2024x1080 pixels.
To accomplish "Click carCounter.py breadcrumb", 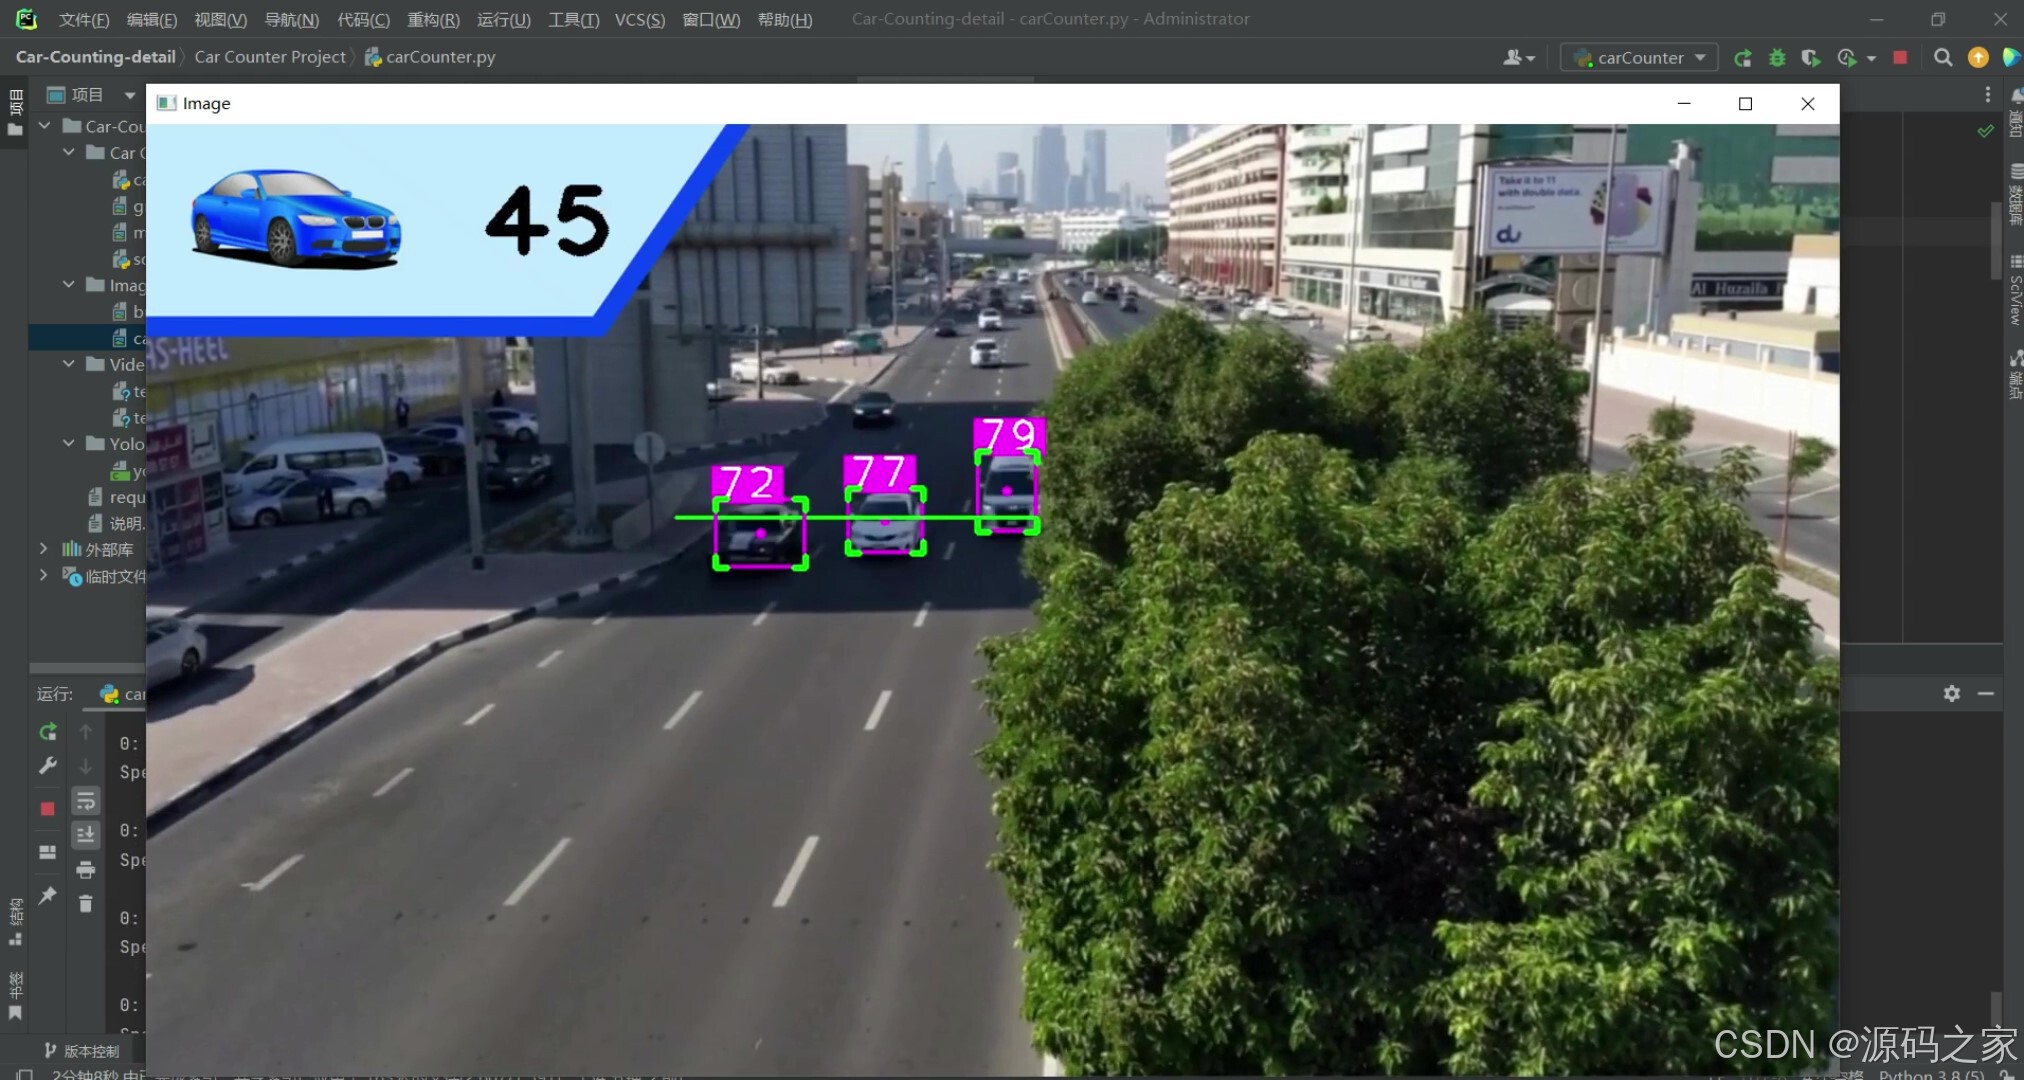I will coord(430,57).
